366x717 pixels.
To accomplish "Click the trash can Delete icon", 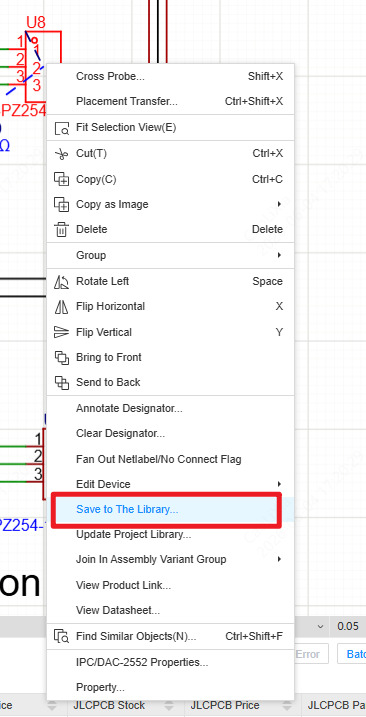I will [x=61, y=229].
